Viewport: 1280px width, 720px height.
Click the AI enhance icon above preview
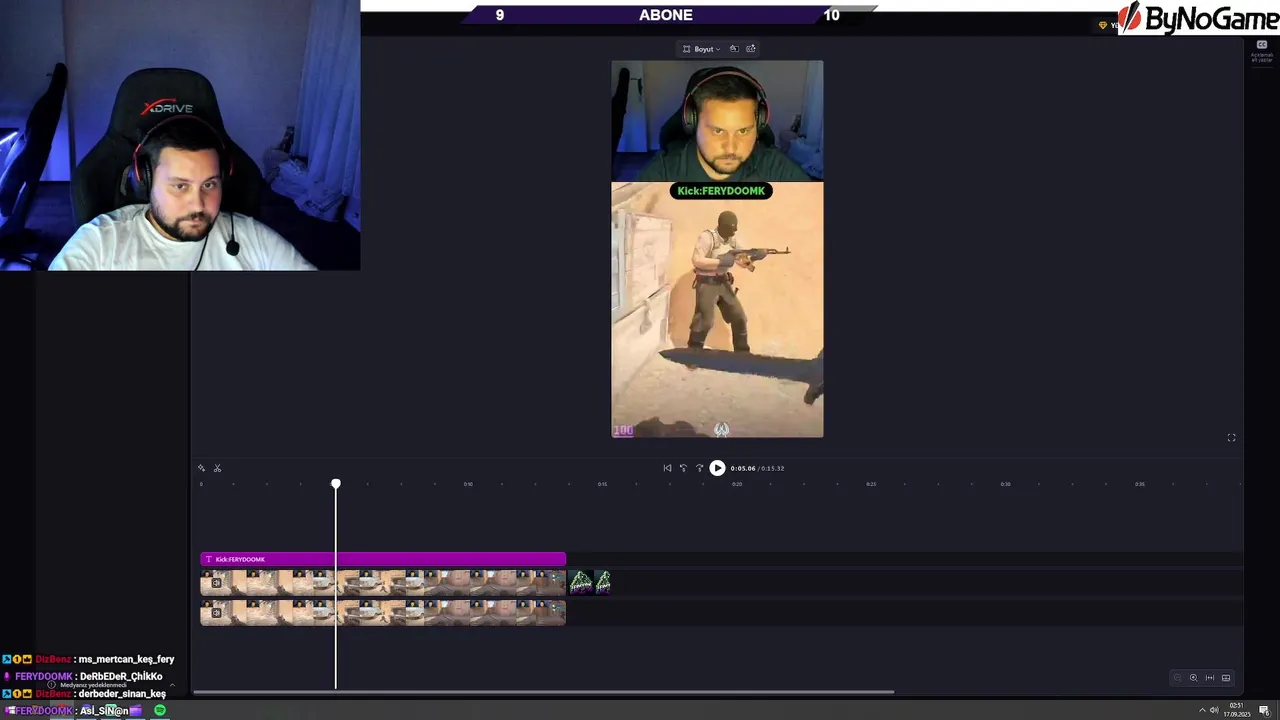(751, 49)
